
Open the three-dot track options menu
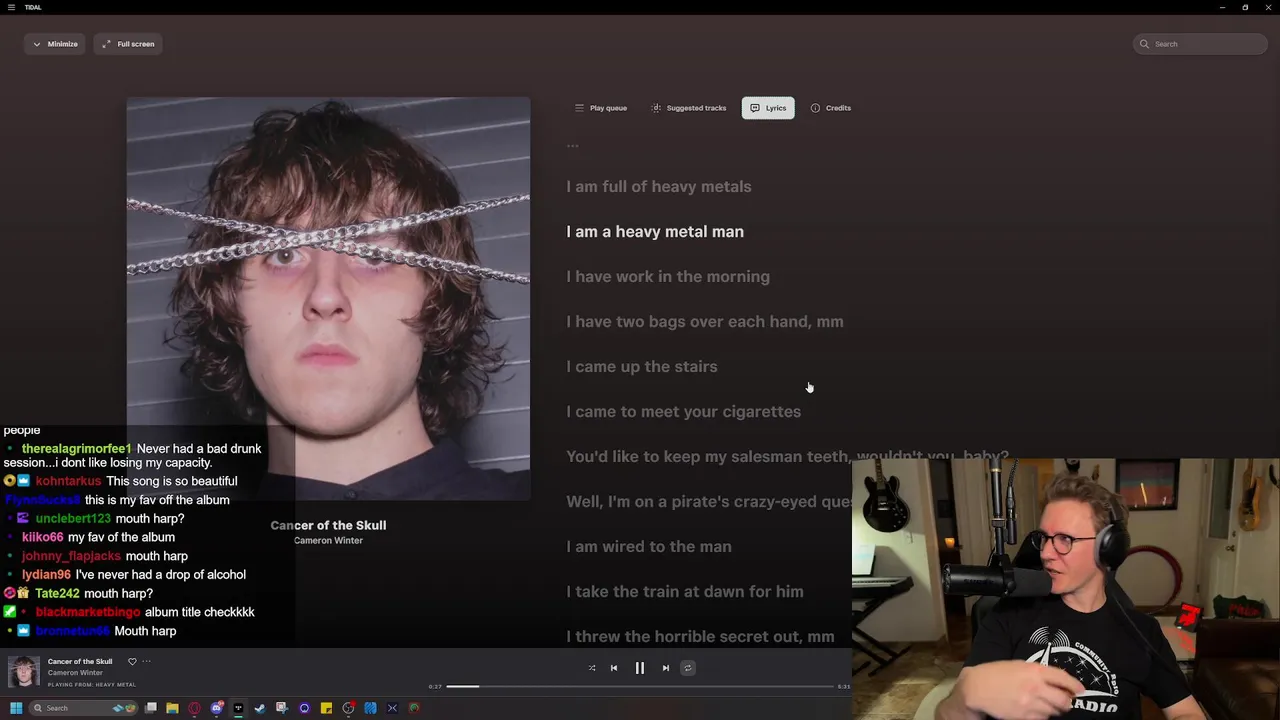click(x=146, y=661)
